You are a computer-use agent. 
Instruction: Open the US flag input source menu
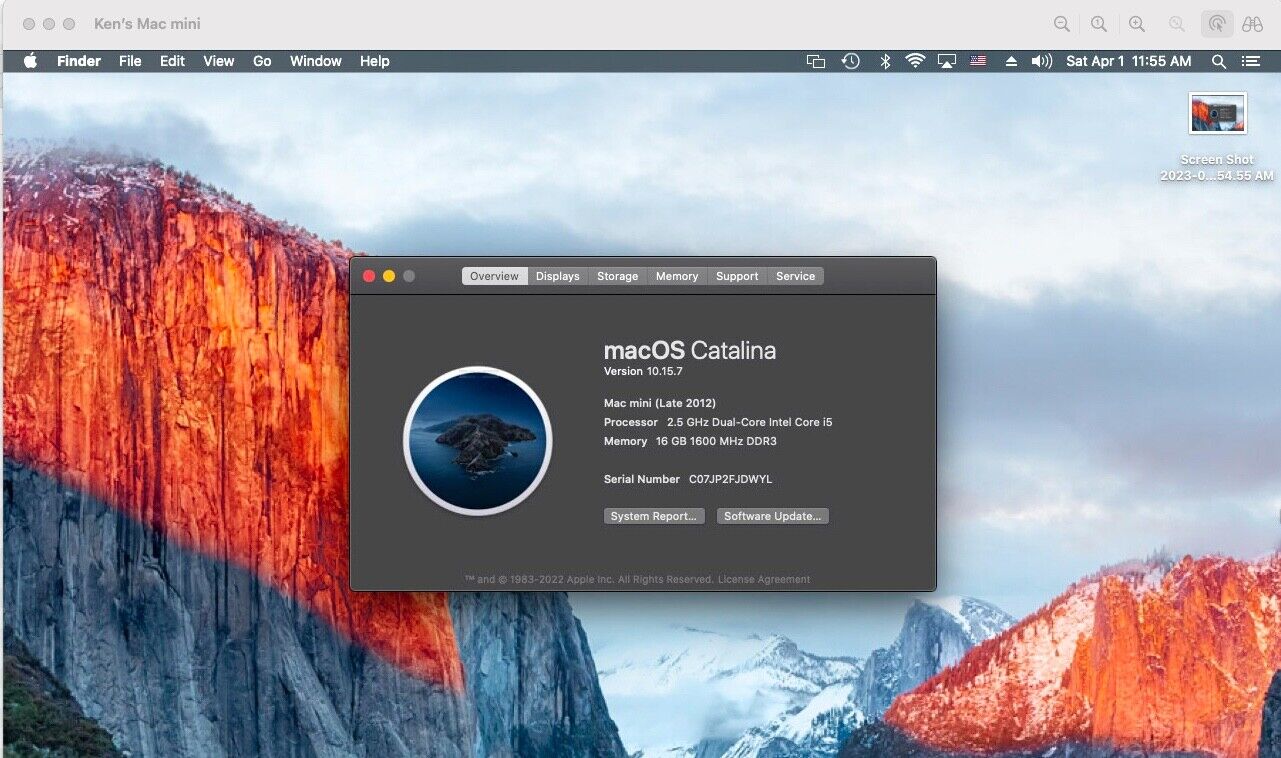[978, 61]
